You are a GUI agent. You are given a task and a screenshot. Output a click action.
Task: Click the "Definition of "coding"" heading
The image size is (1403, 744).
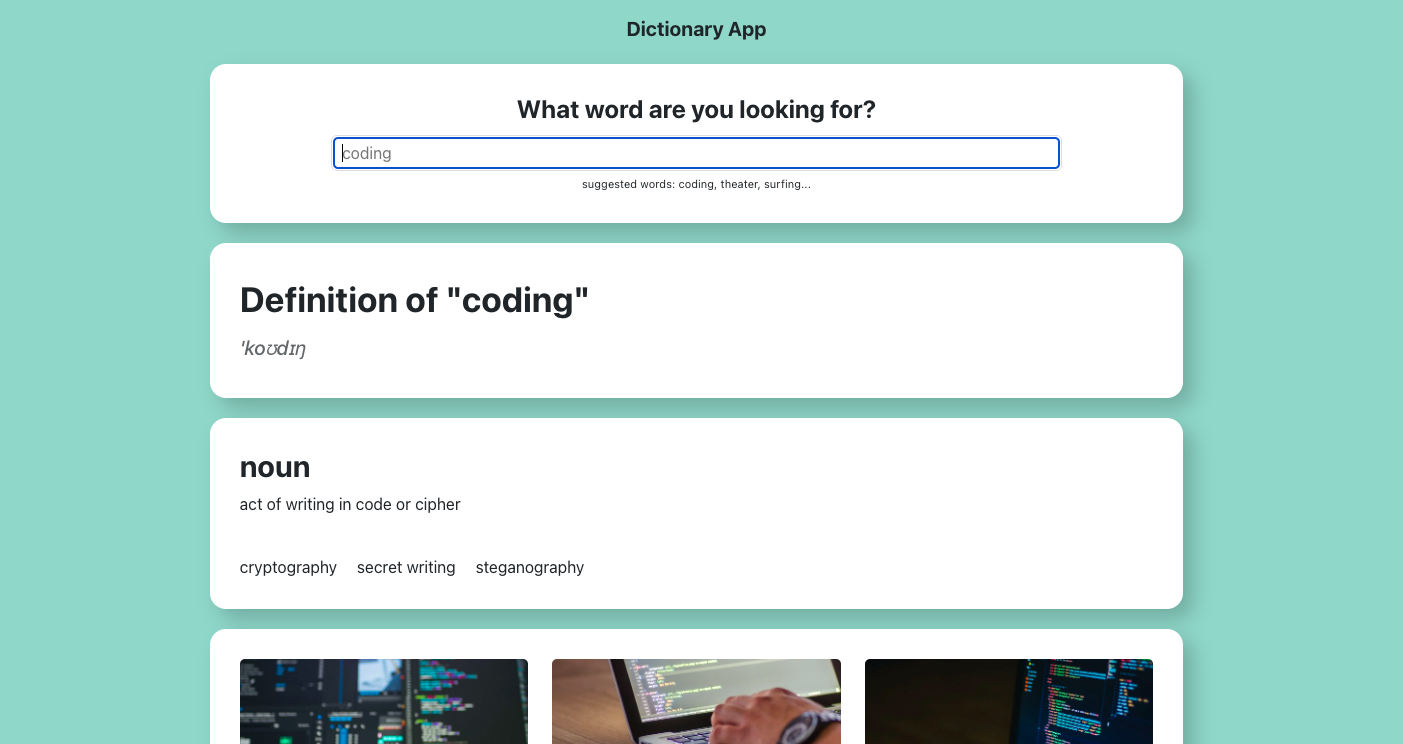pos(415,300)
